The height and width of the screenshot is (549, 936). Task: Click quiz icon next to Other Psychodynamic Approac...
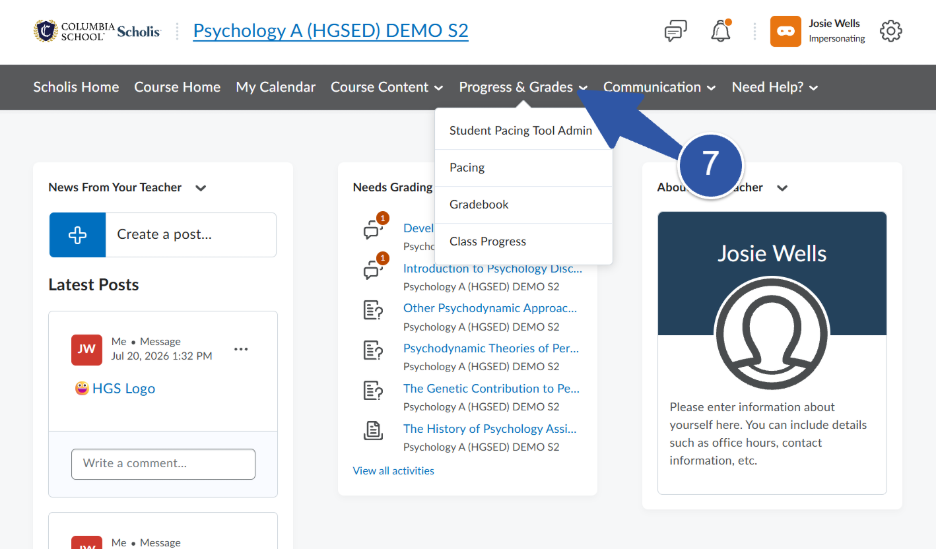(x=373, y=310)
